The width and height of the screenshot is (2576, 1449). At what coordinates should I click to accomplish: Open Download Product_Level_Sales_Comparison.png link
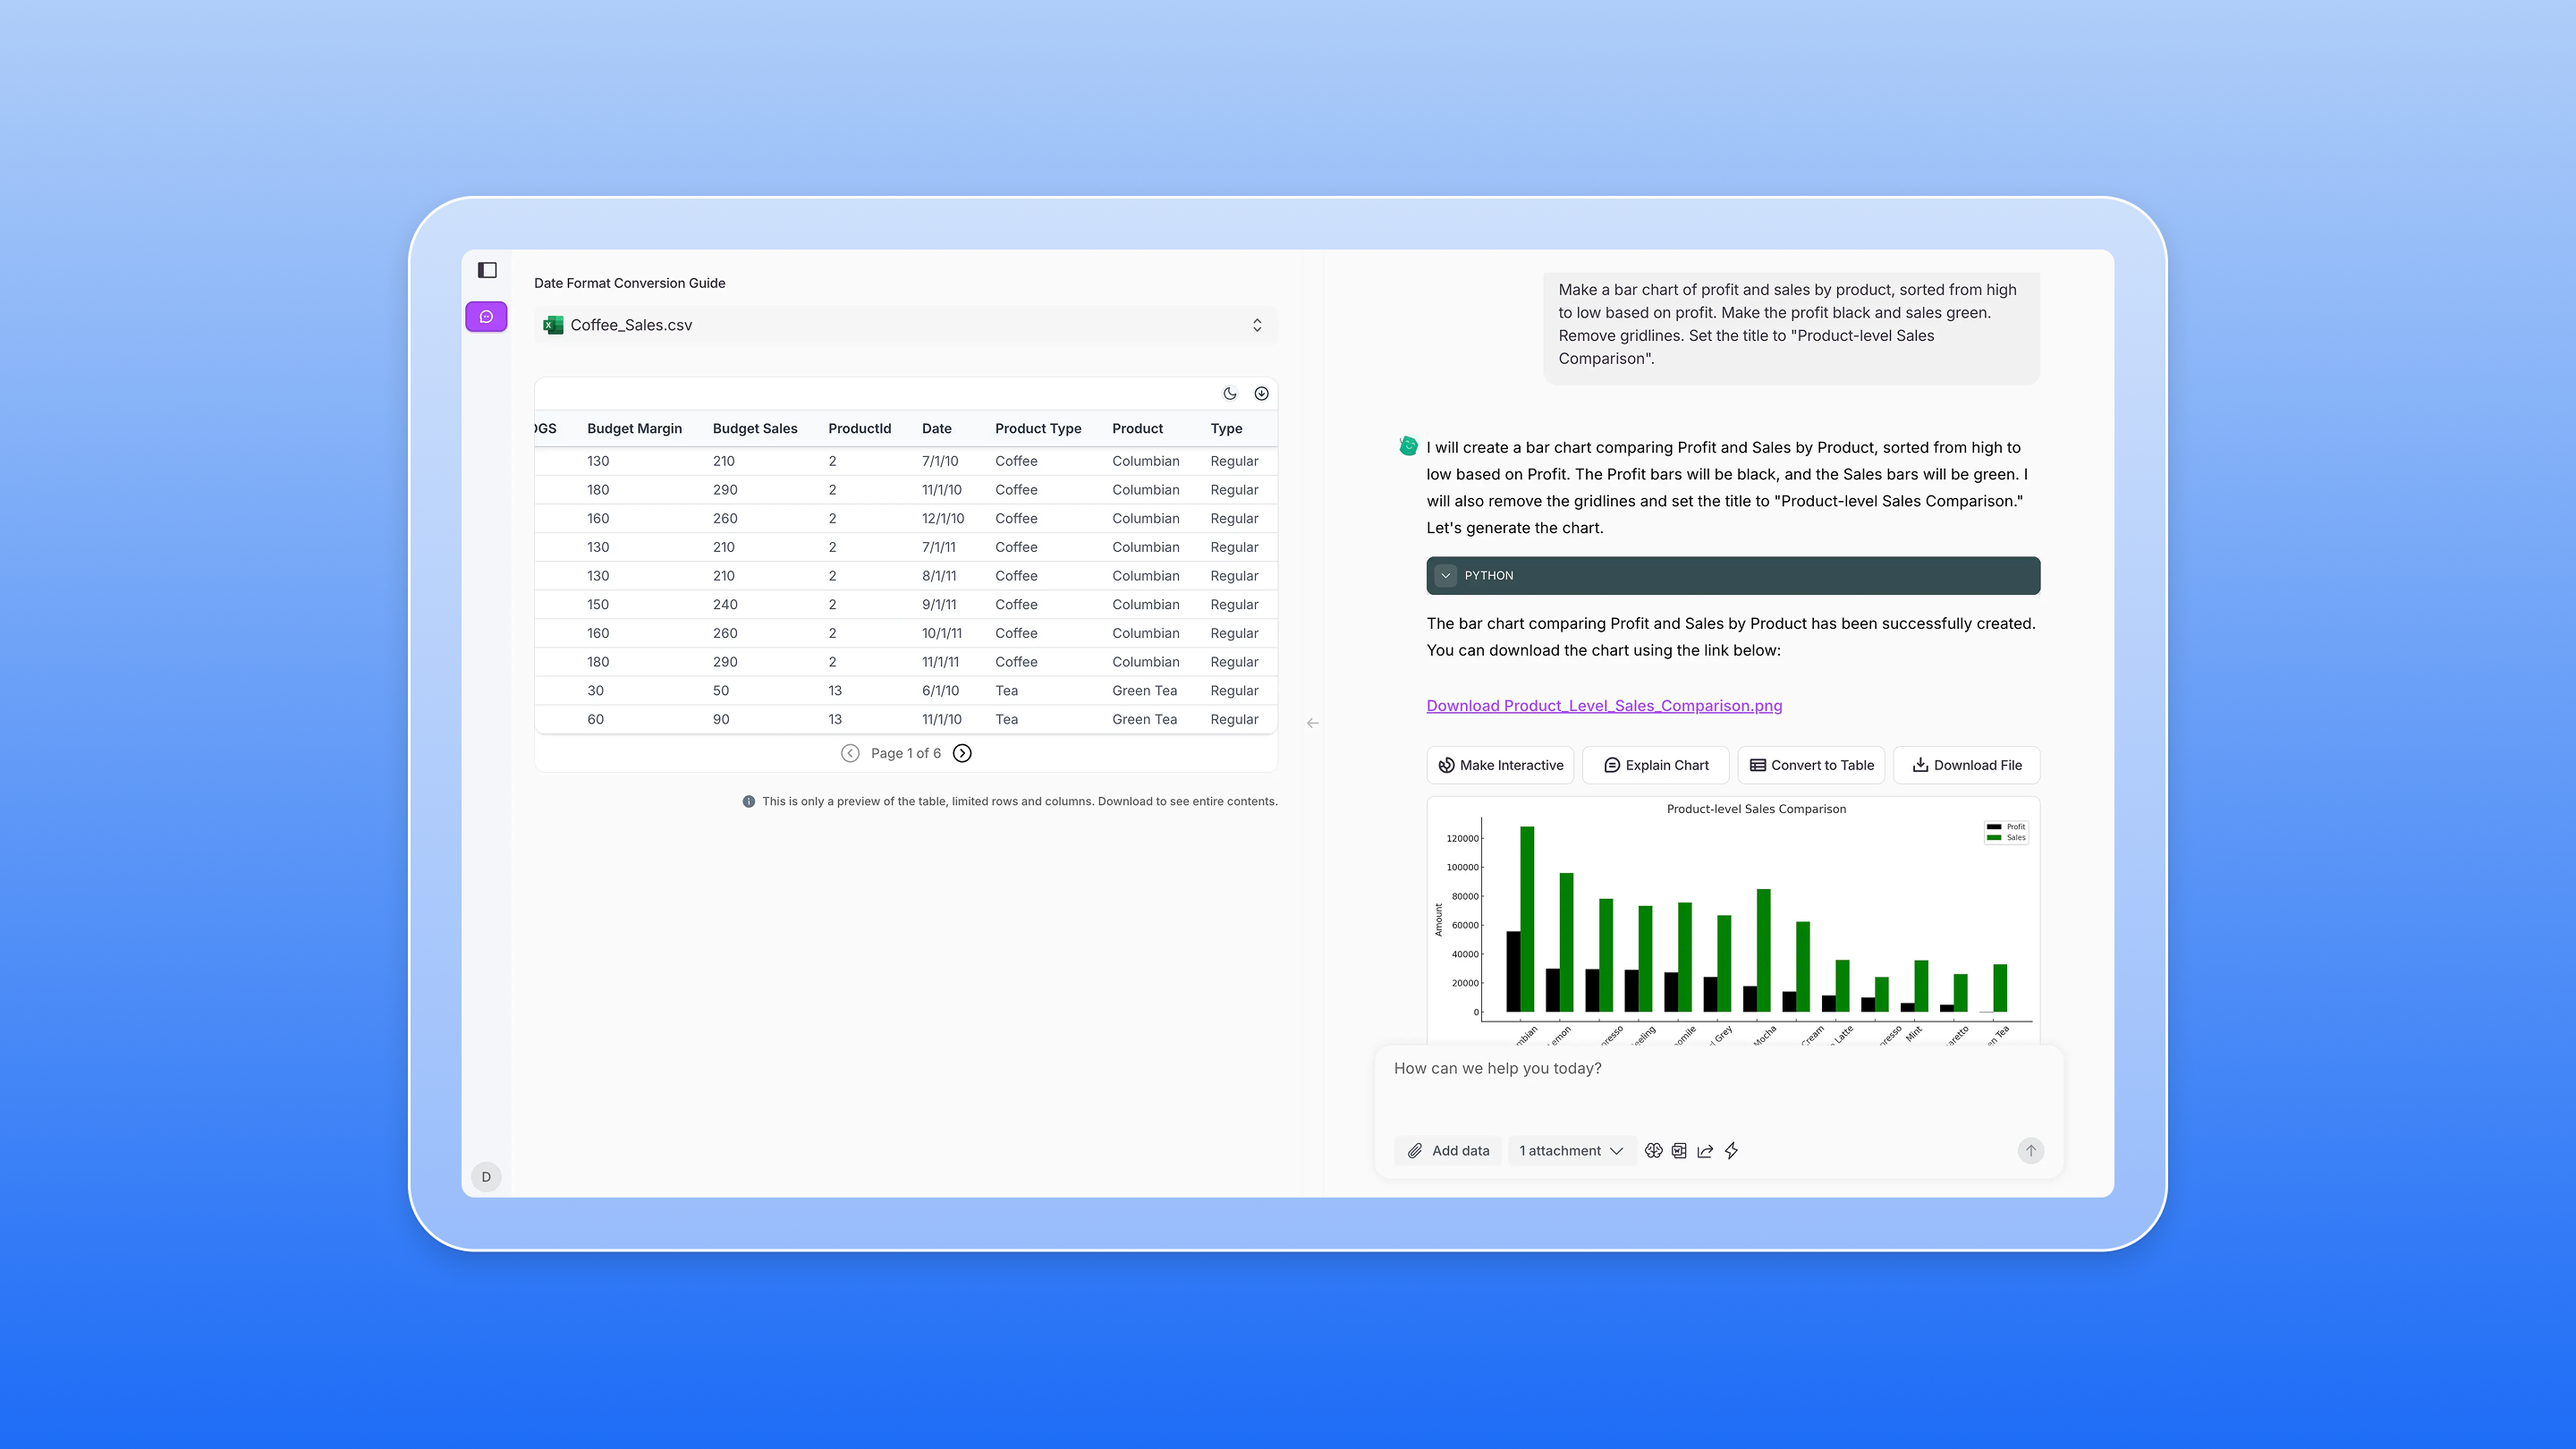click(1604, 706)
